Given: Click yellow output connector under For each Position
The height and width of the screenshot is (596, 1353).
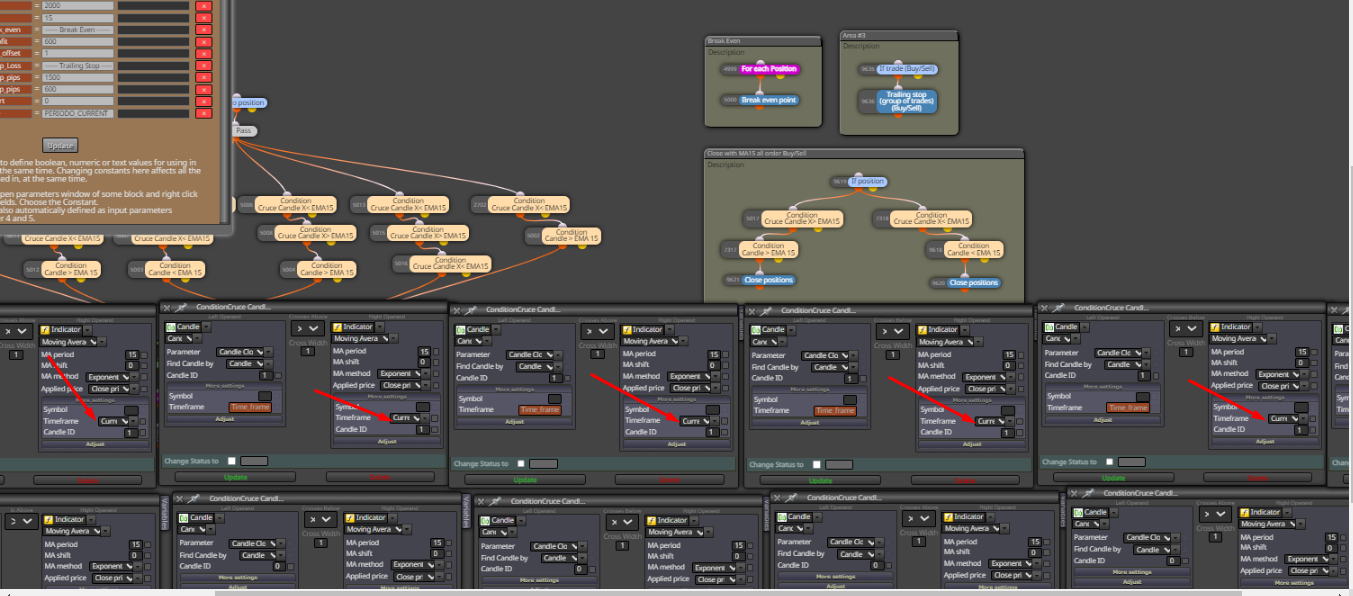Looking at the screenshot, I should point(778,77).
